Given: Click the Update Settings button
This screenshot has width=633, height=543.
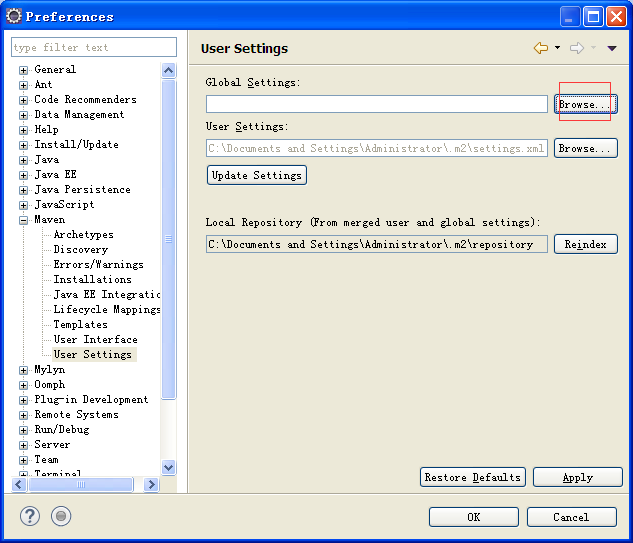Looking at the screenshot, I should click(257, 175).
